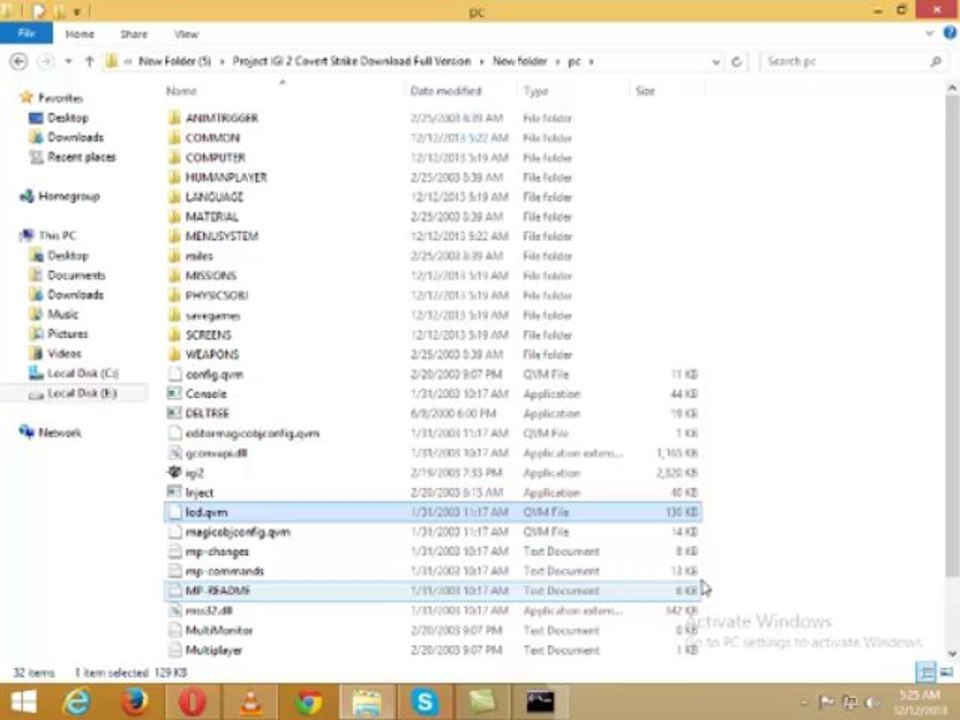Screen dimensions: 960x720
Task: Select the lod.qvm file
Action: pos(433,512)
